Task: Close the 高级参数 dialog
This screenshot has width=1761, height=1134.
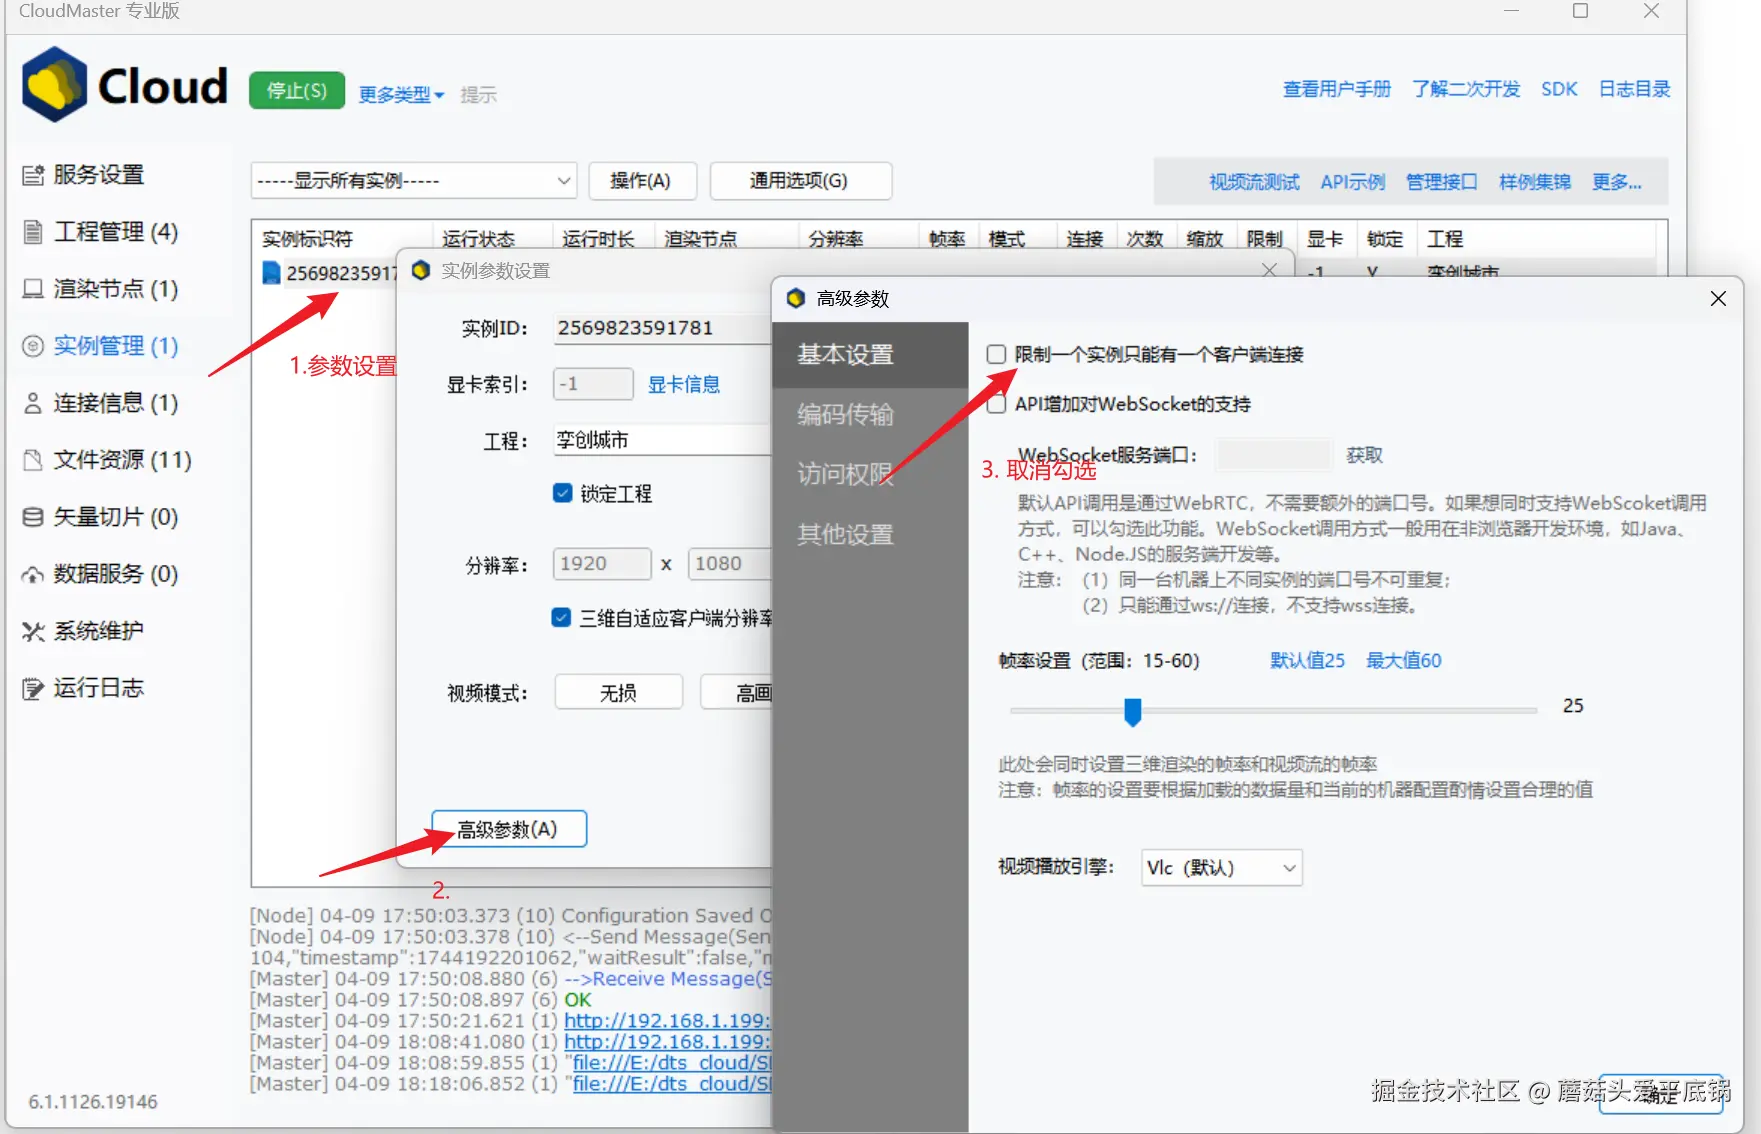Action: click(x=1718, y=298)
